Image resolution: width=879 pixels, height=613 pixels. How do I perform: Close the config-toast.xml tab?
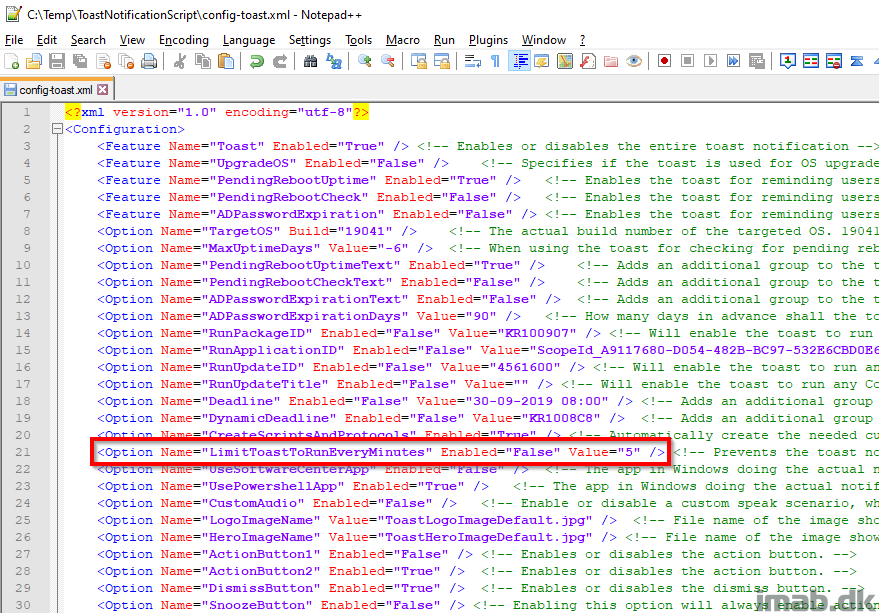coord(103,90)
